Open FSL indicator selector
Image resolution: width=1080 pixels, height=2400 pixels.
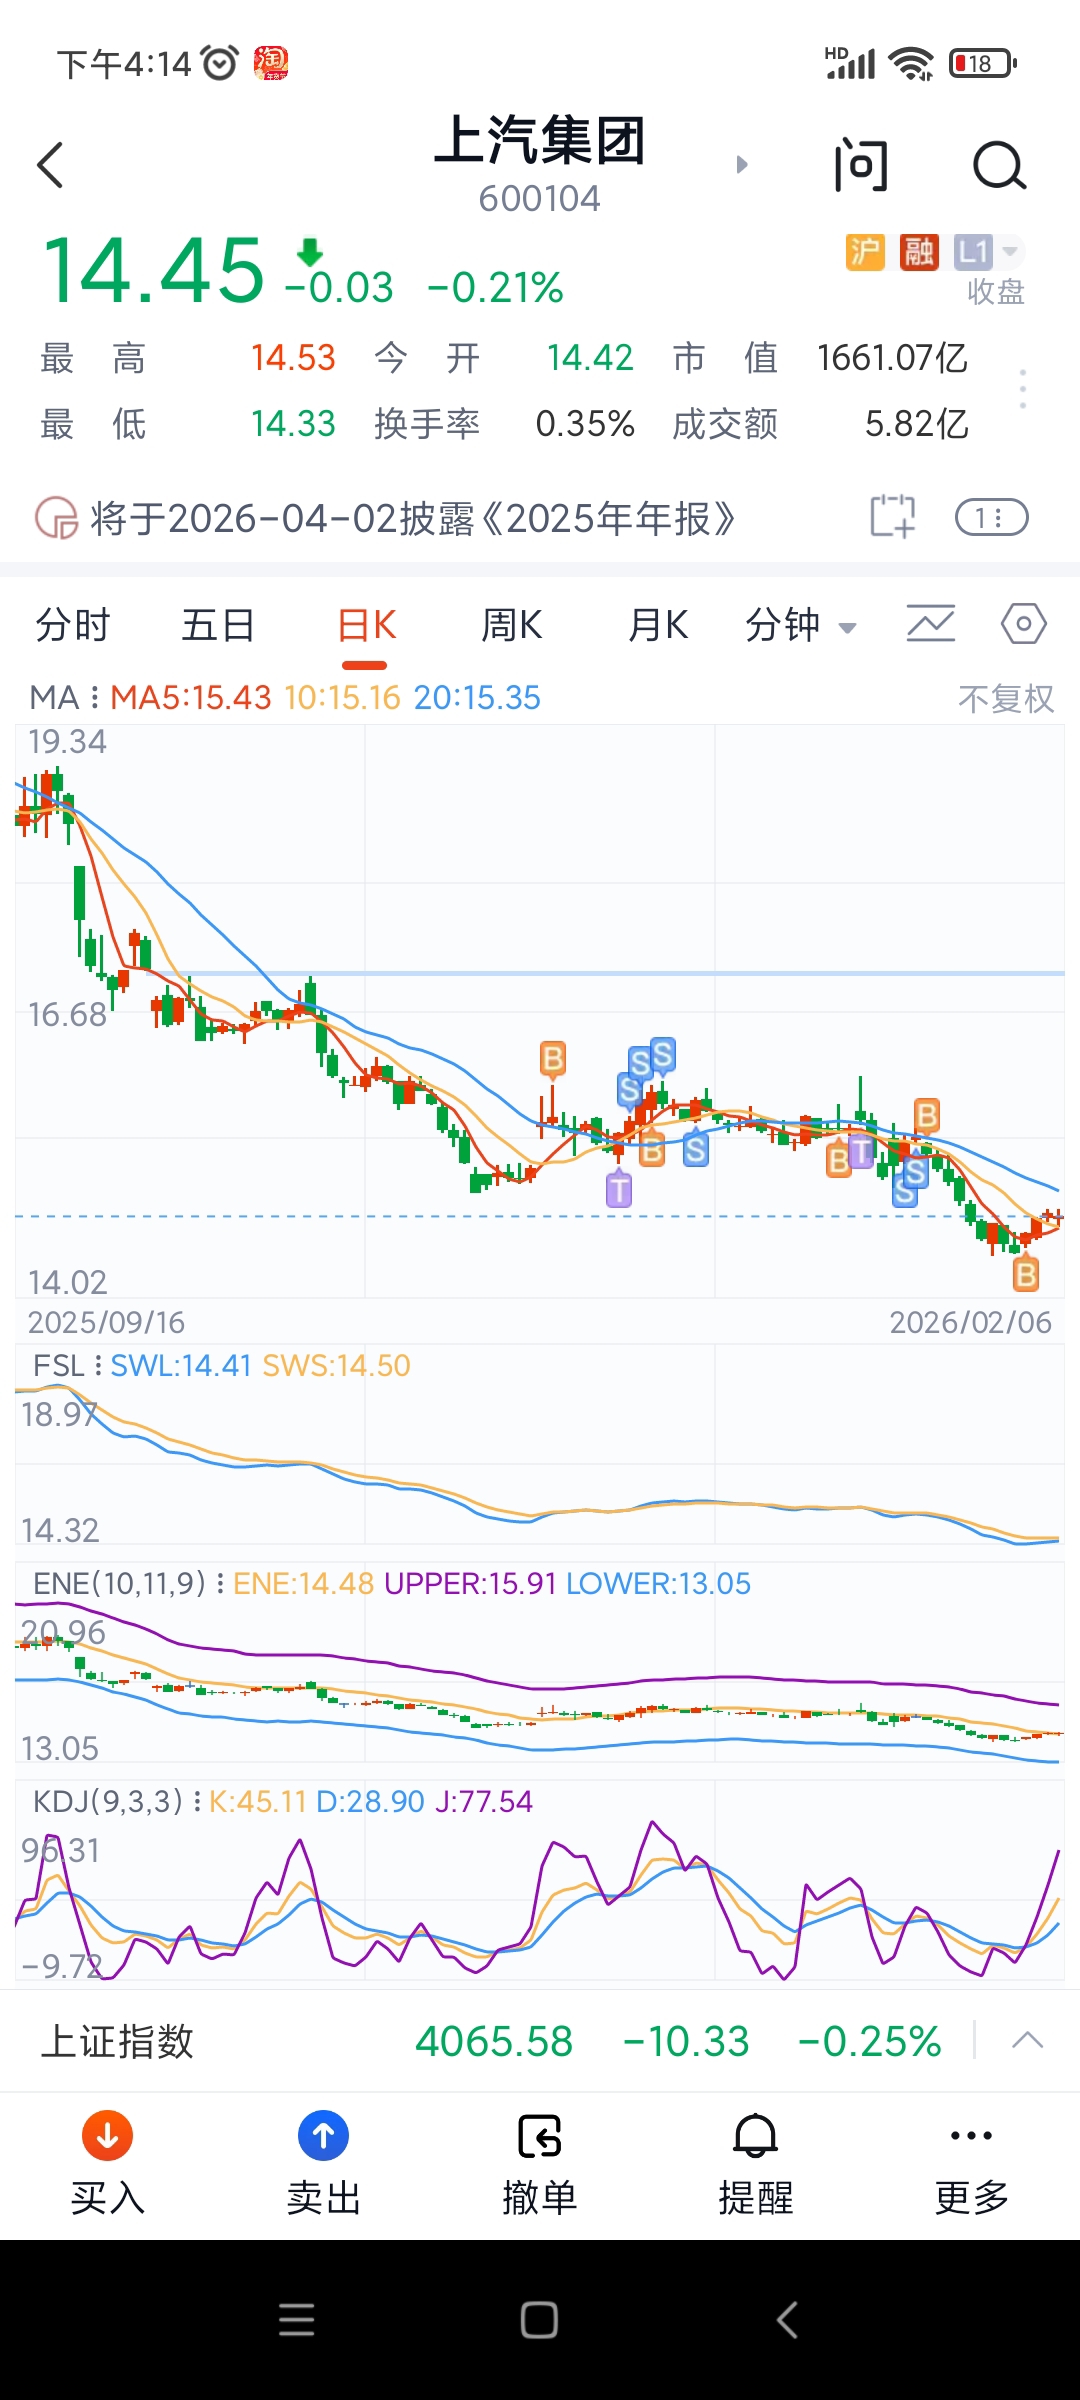66,1366
